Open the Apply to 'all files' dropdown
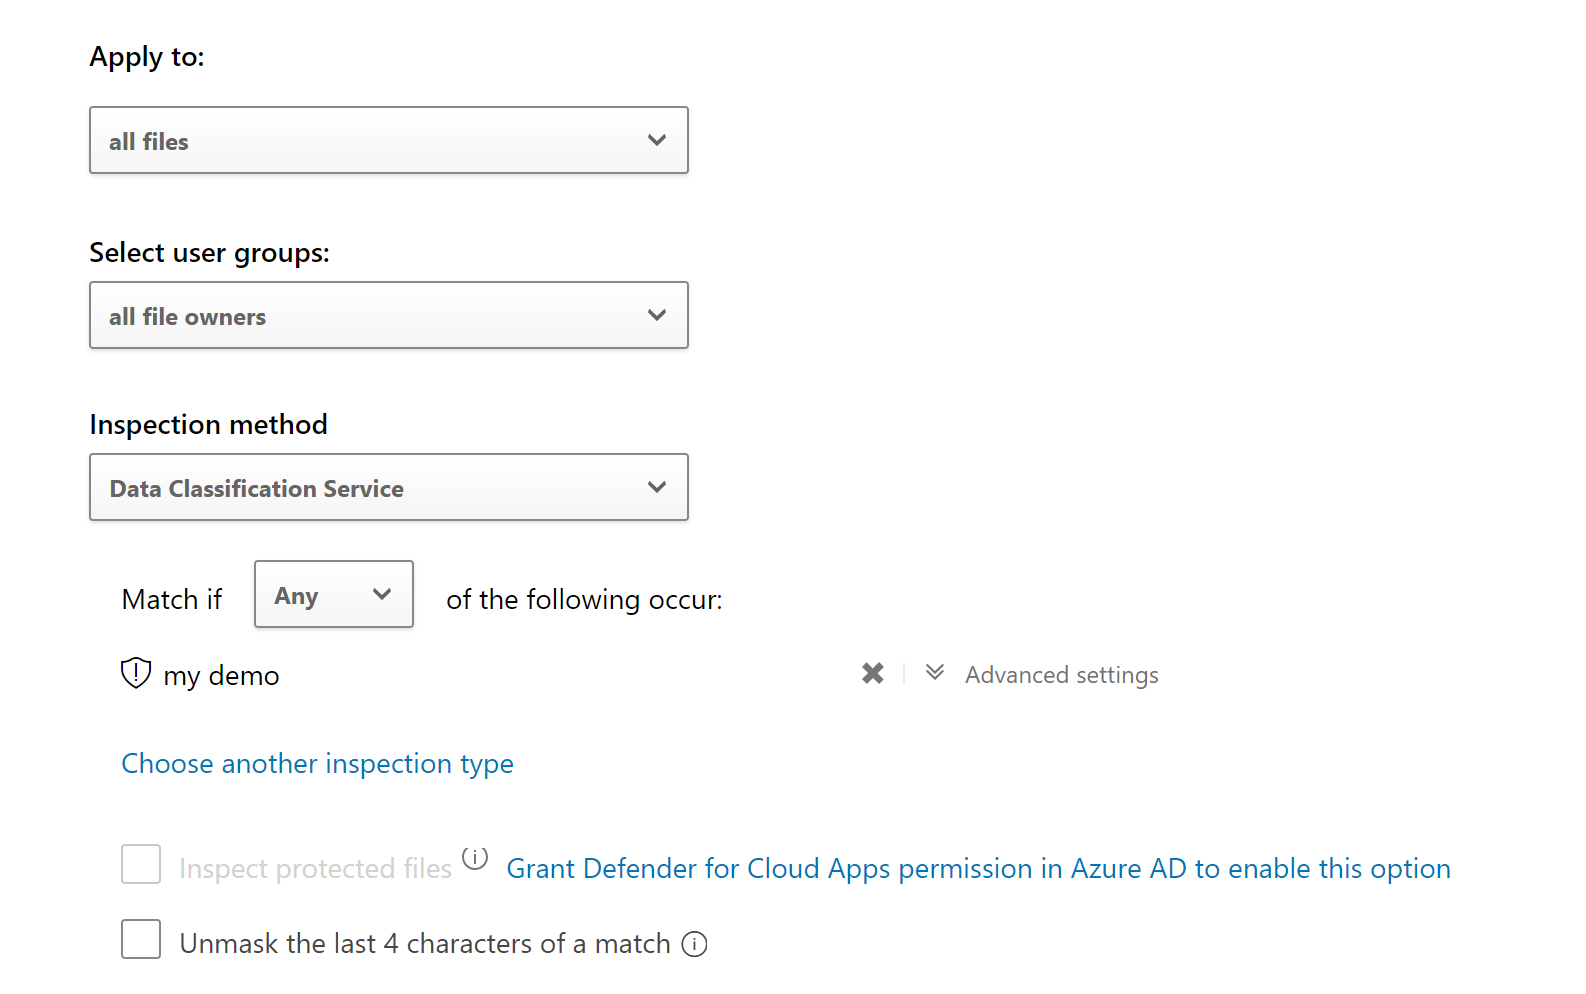Viewport: 1586px width, 994px height. 388,140
